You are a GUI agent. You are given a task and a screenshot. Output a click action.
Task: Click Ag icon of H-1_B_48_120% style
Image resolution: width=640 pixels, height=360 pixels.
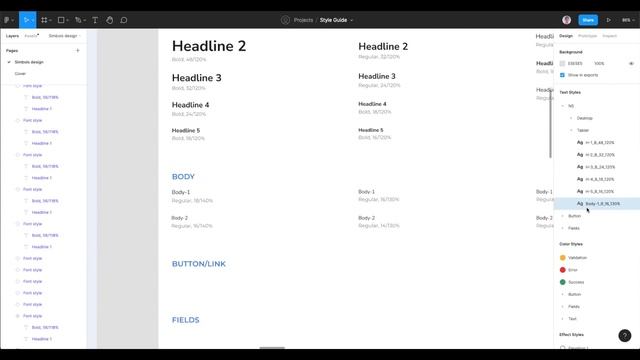coord(580,142)
